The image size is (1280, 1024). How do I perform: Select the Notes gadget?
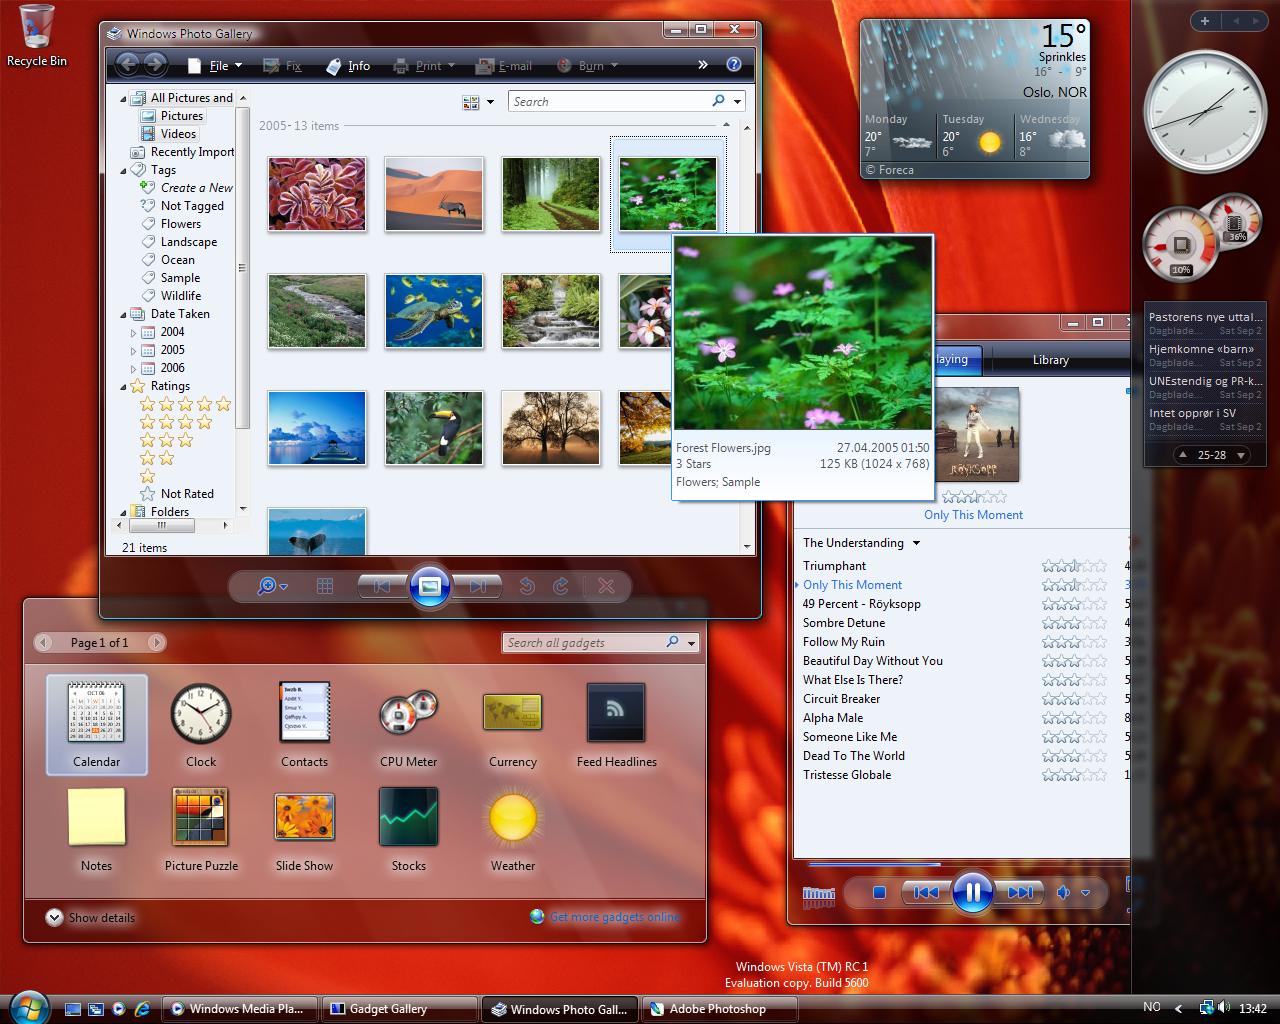(96, 829)
